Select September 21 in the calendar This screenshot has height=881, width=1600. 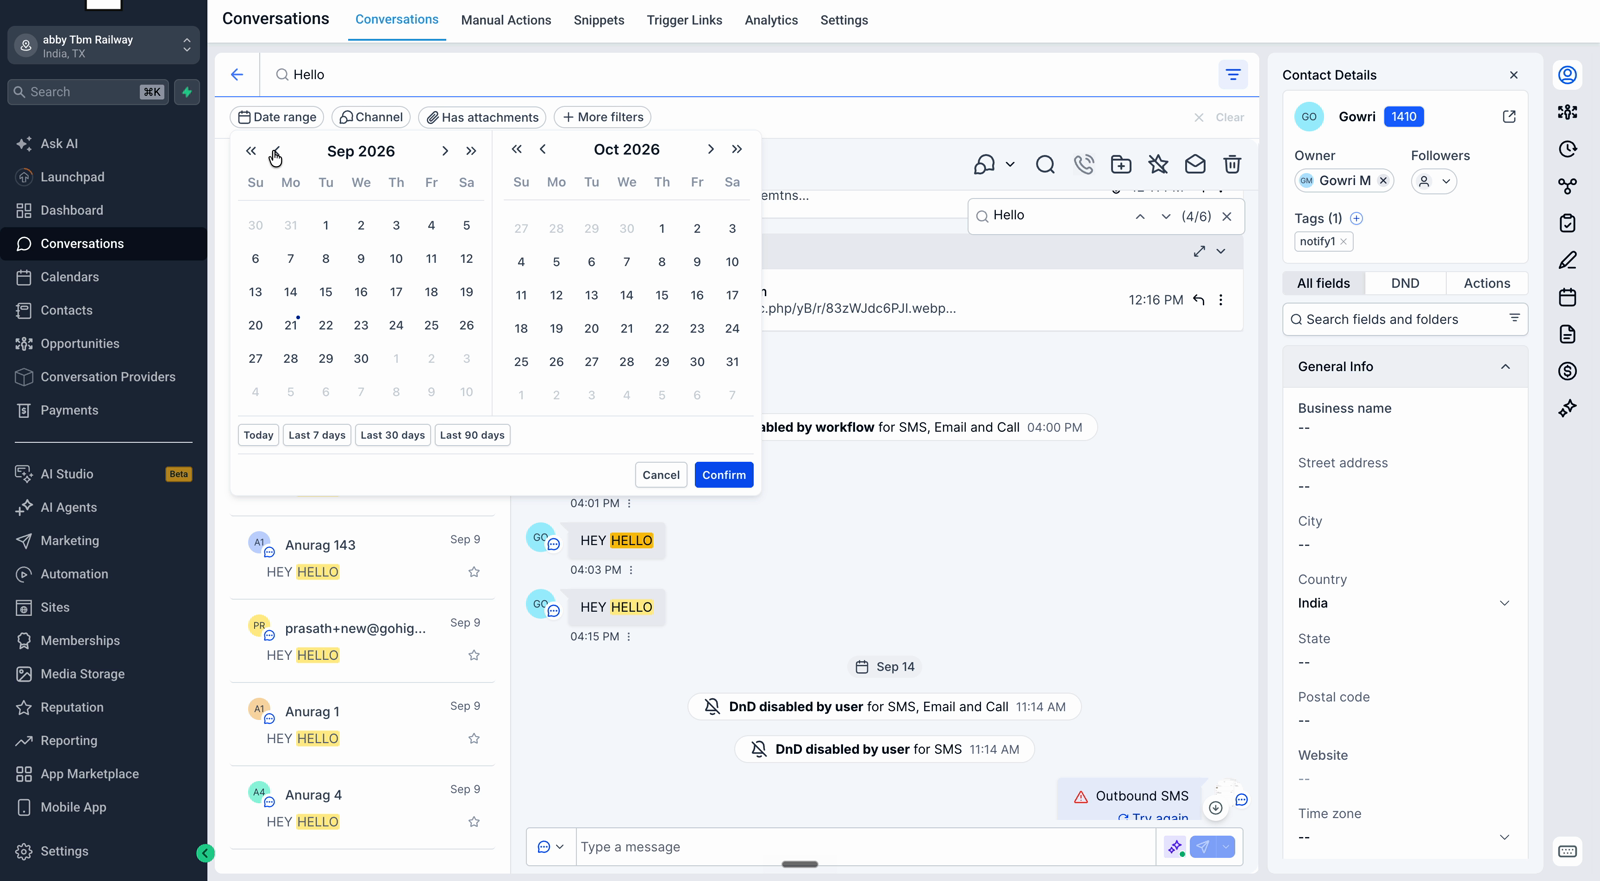(291, 325)
